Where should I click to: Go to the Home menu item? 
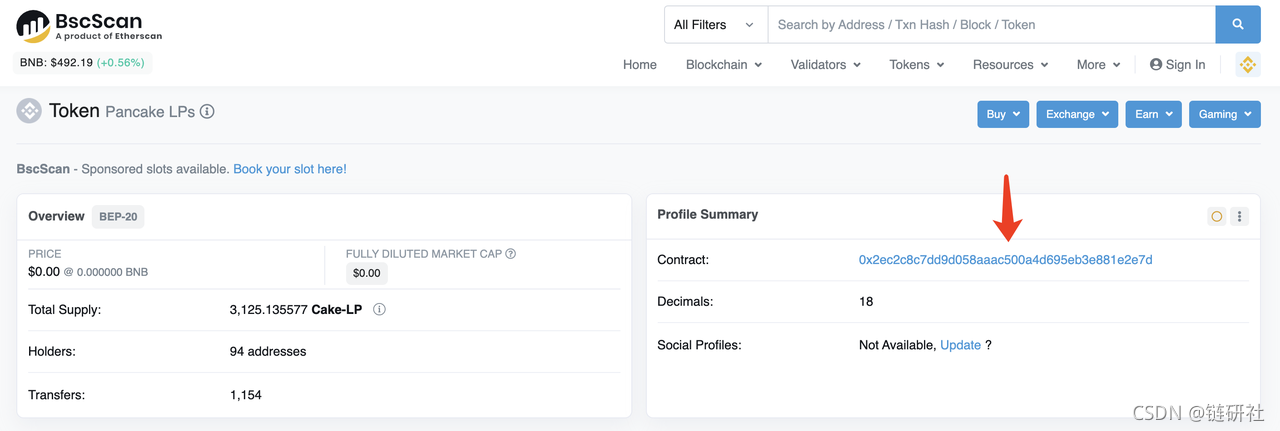(640, 65)
